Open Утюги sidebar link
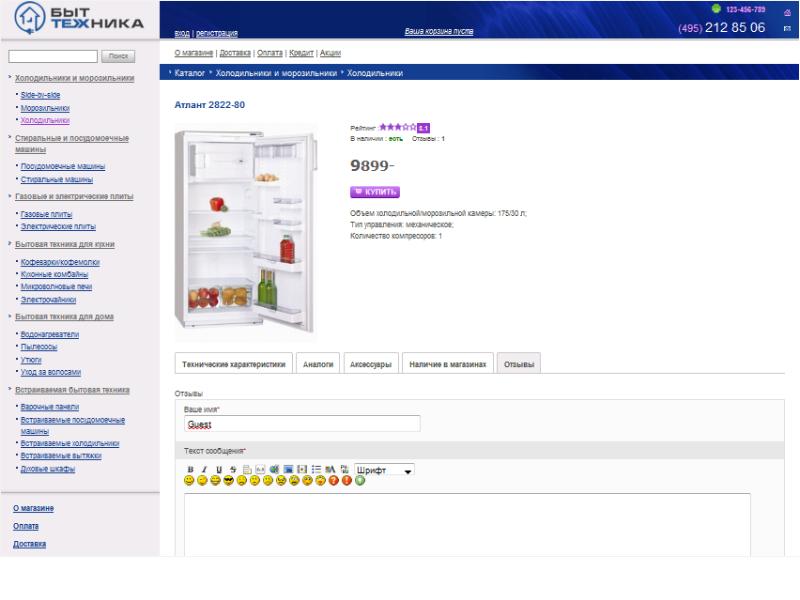Screen dimensions: 800x600 click(x=31, y=360)
